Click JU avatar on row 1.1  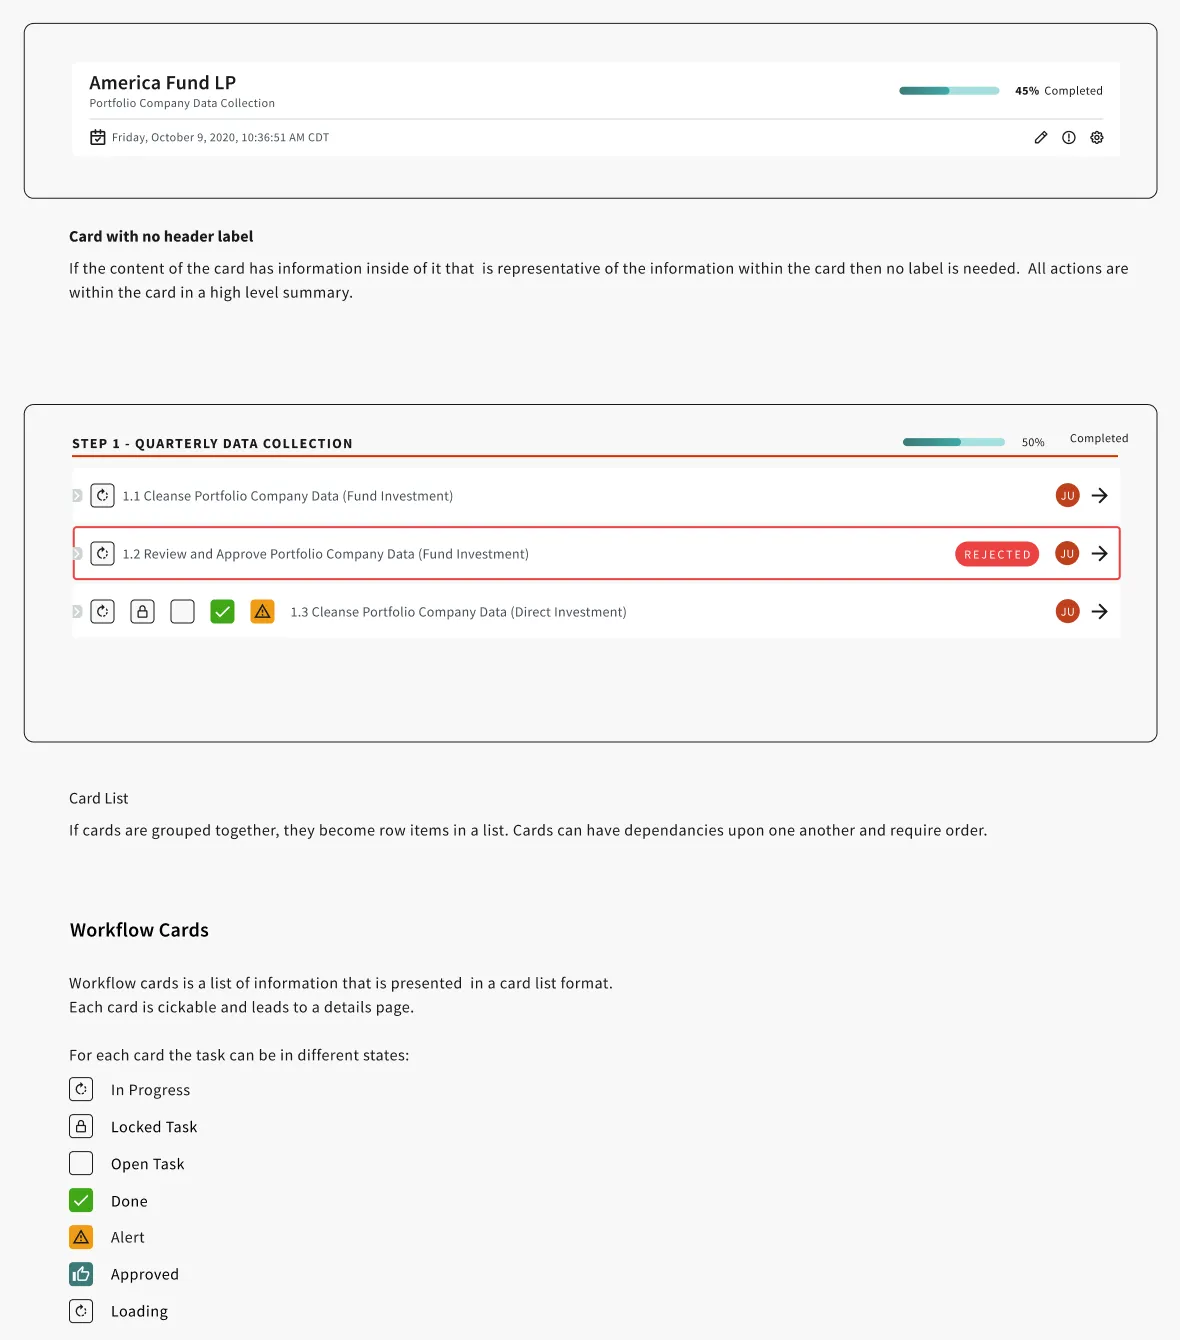pyautogui.click(x=1068, y=496)
